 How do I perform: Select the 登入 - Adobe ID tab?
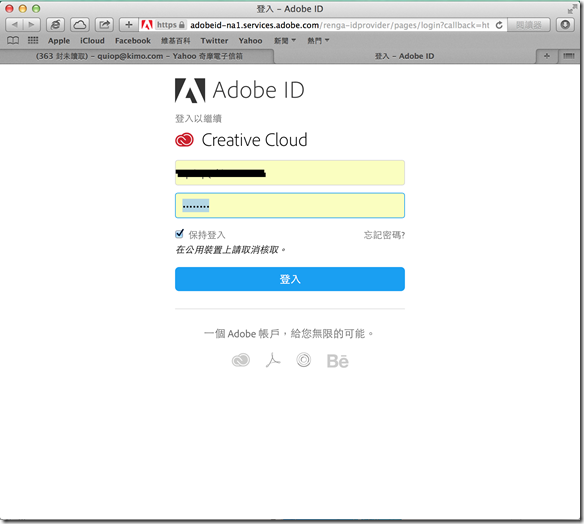[x=404, y=56]
